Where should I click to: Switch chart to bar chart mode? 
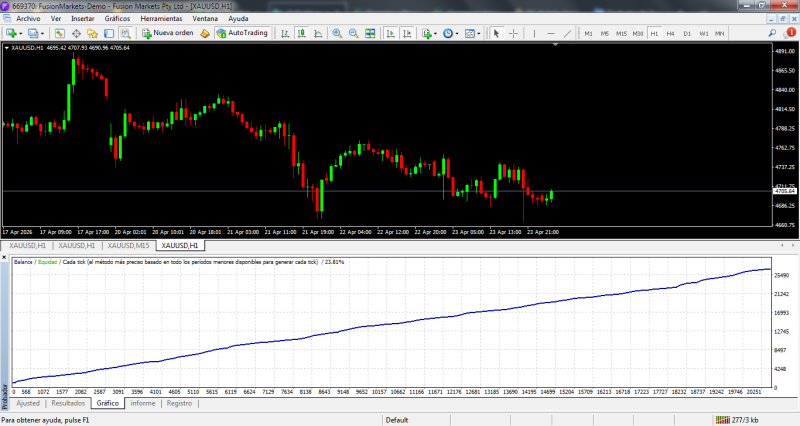pyautogui.click(x=285, y=33)
